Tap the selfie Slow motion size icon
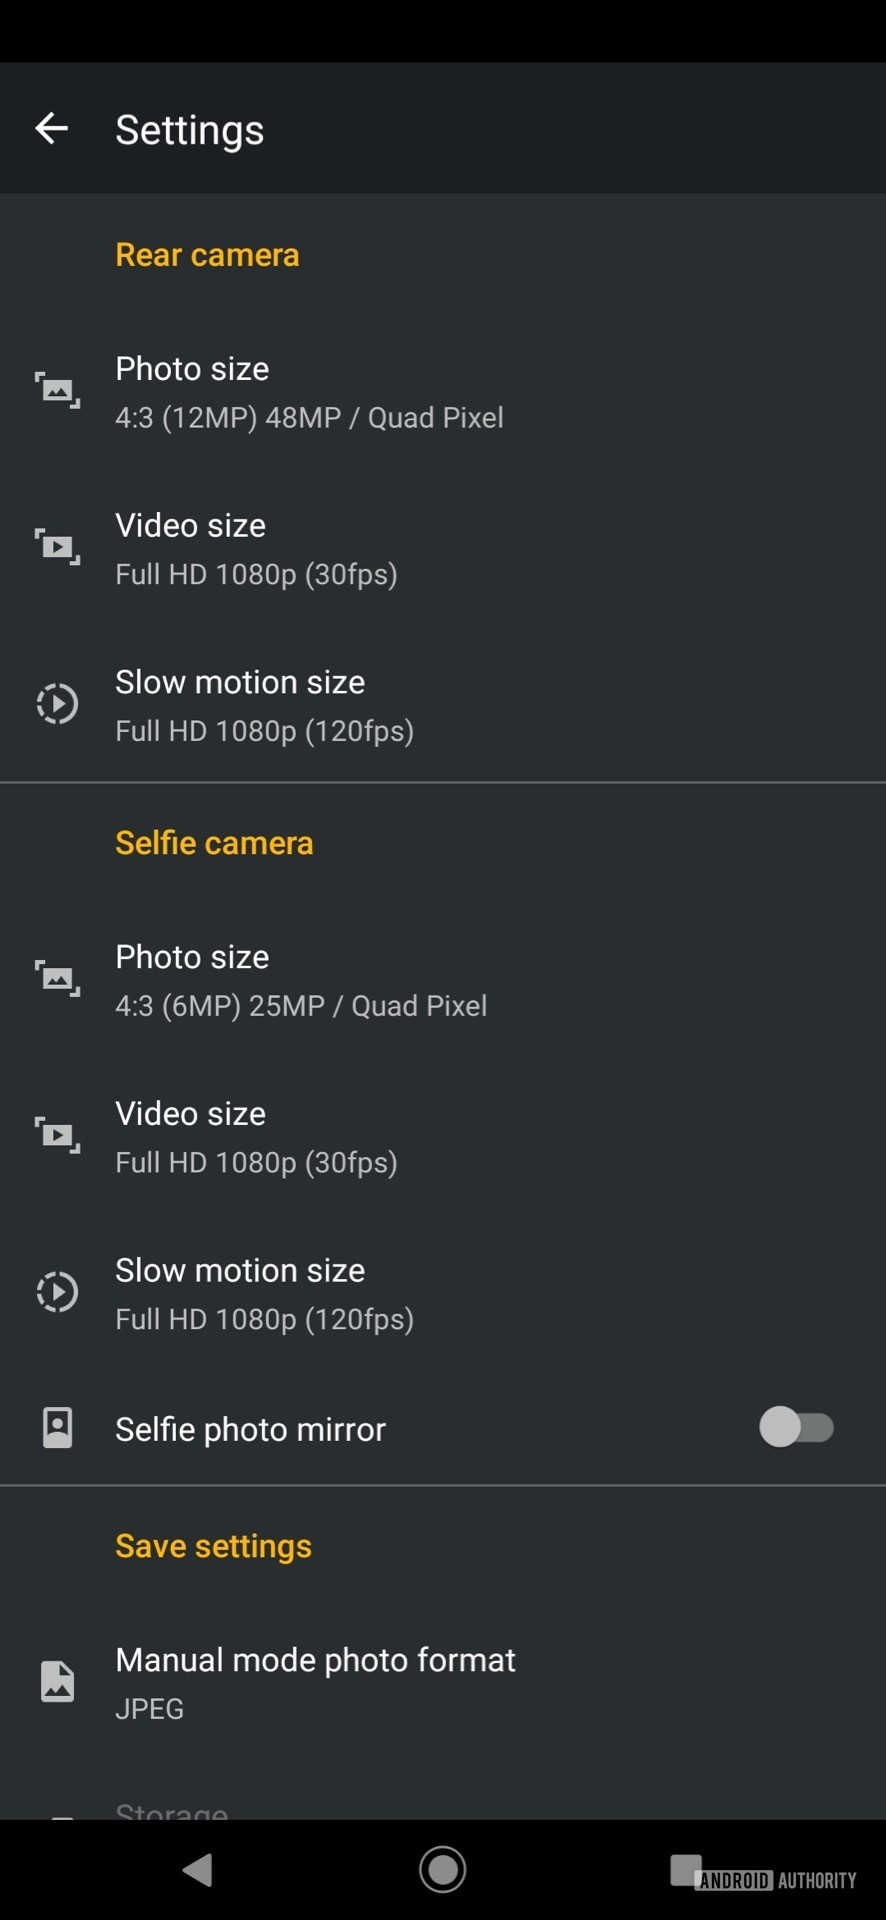The height and width of the screenshot is (1920, 886). (x=58, y=1291)
